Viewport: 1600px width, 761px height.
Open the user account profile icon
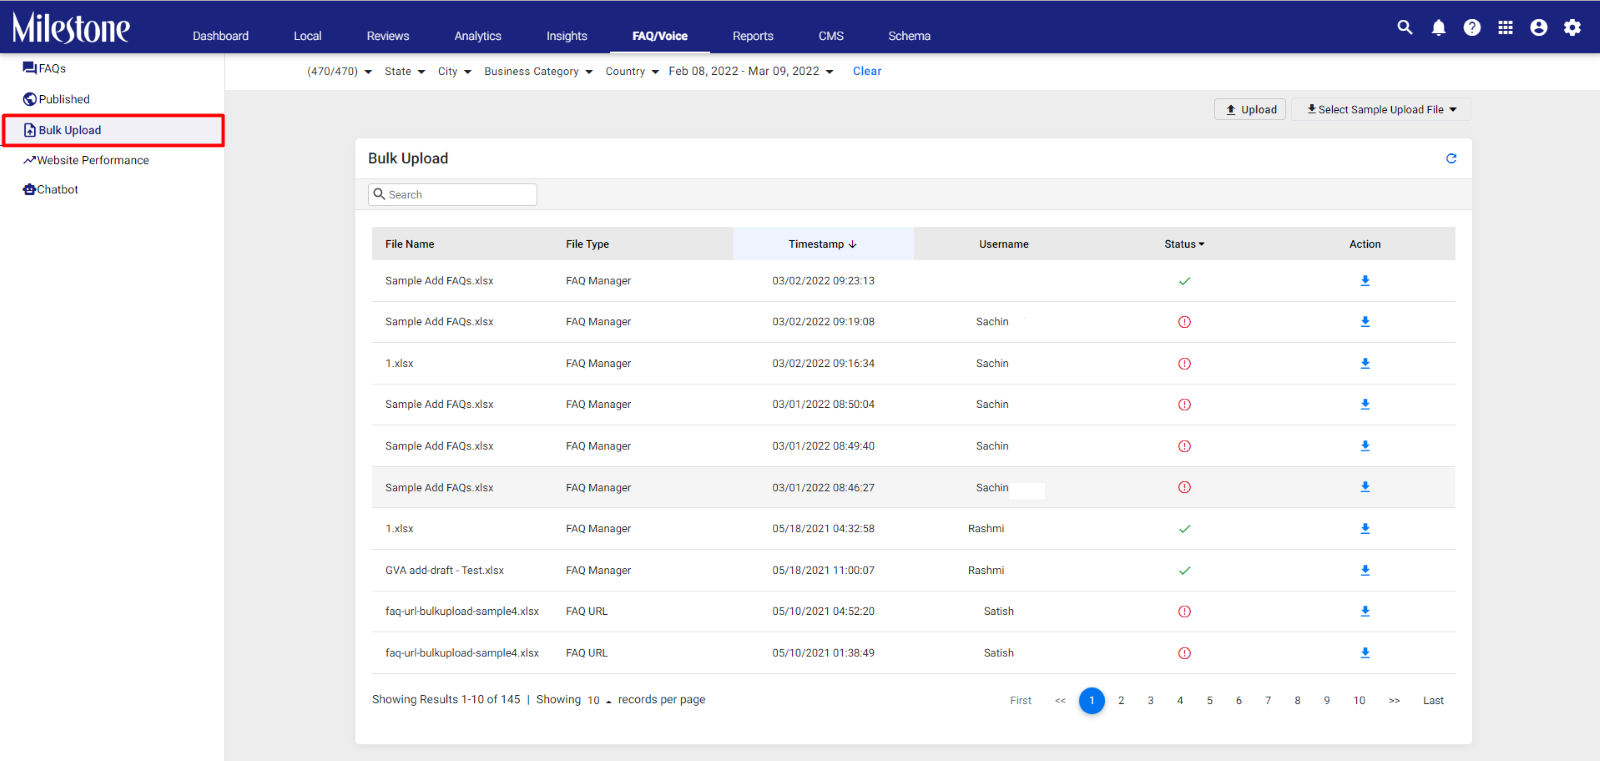coord(1539,27)
